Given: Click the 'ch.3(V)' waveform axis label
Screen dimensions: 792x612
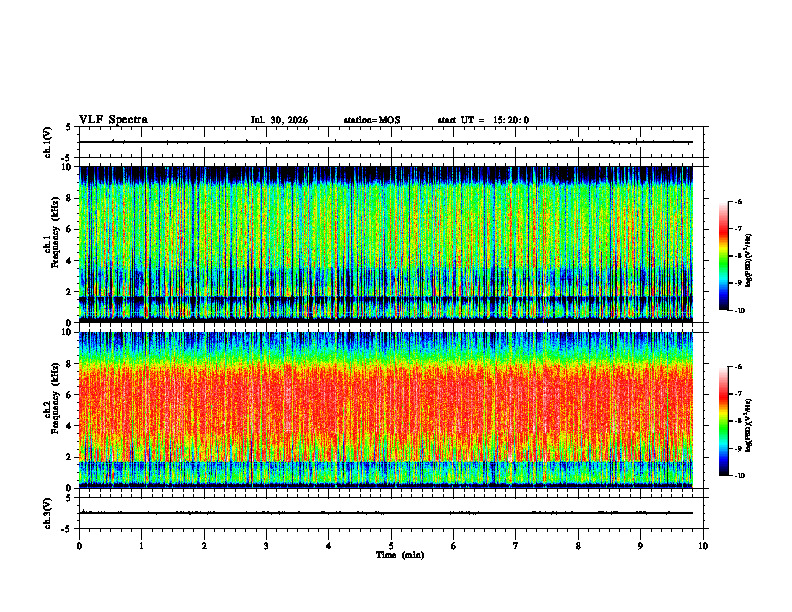Looking at the screenshot, I should [x=48, y=514].
